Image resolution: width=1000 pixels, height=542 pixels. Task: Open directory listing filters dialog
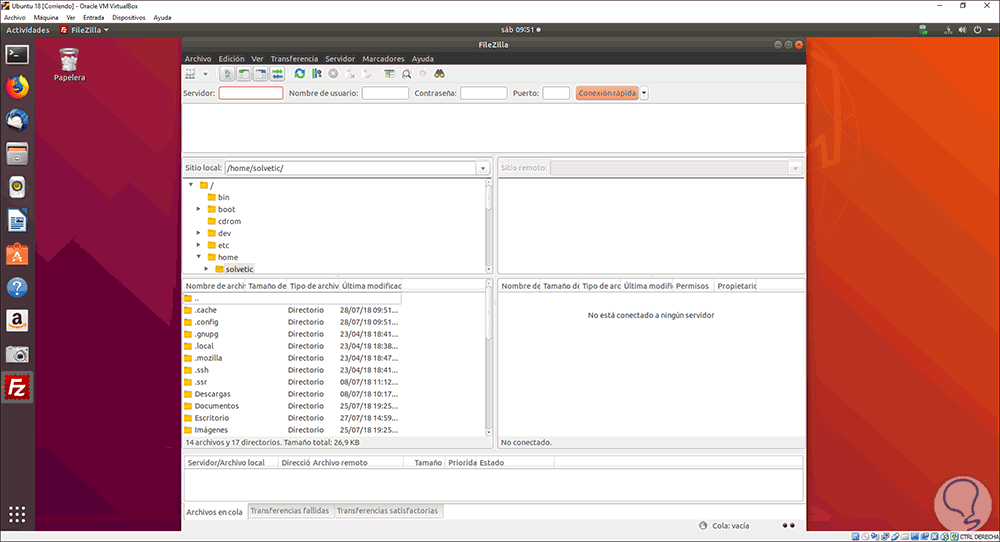pos(390,74)
